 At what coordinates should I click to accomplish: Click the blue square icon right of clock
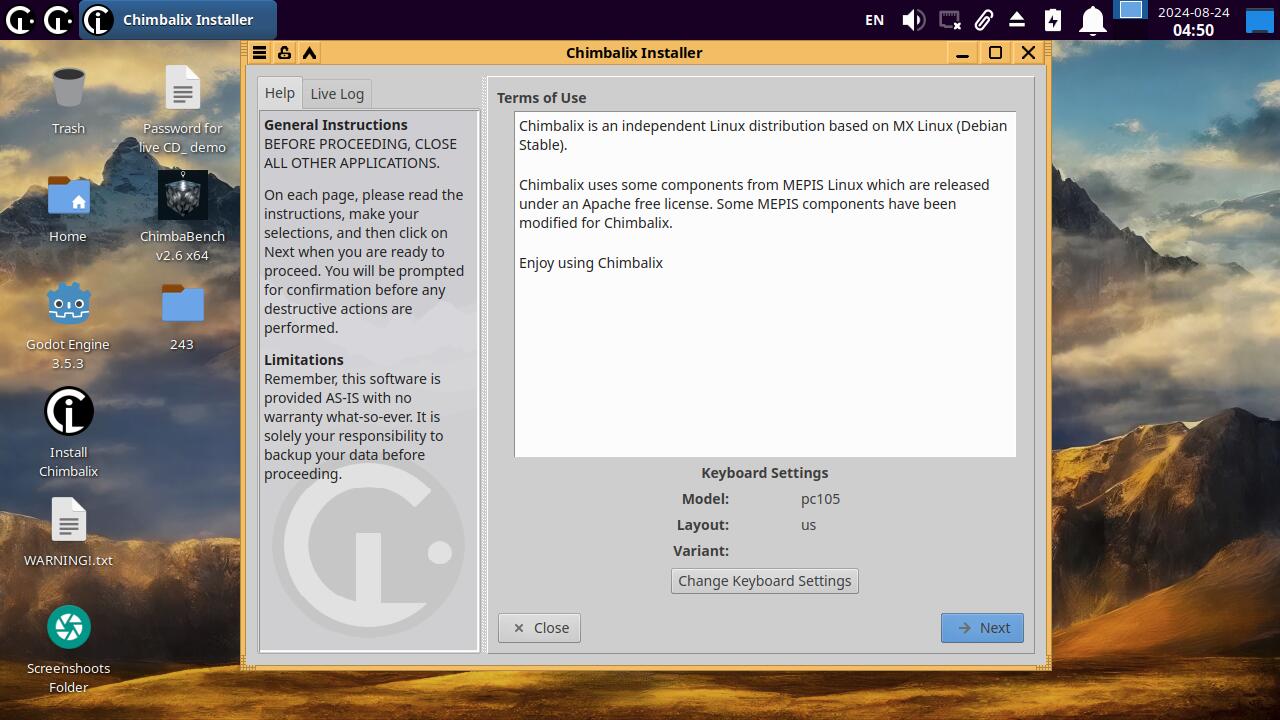click(1260, 19)
